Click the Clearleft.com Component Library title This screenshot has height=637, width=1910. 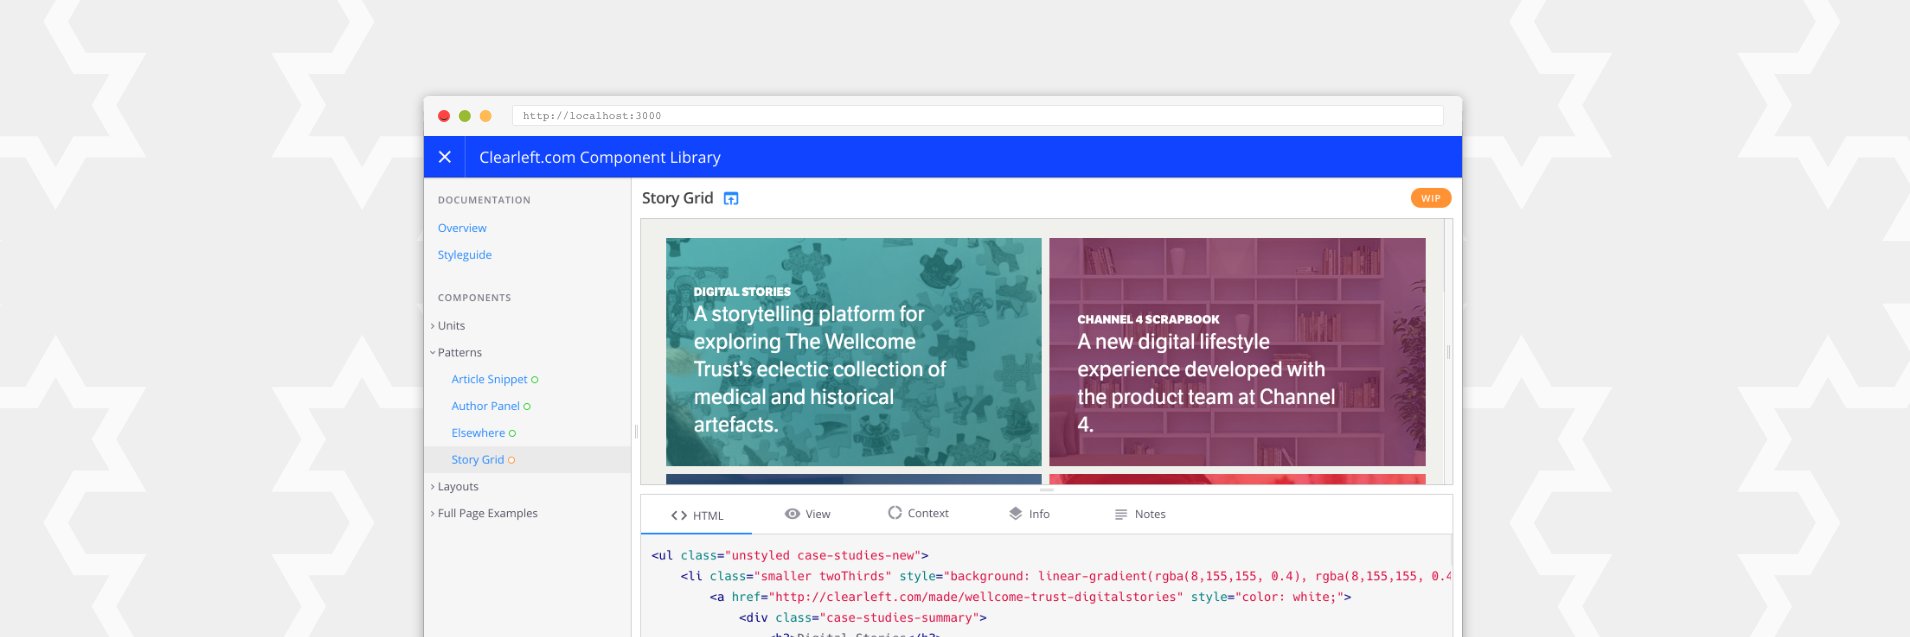600,157
